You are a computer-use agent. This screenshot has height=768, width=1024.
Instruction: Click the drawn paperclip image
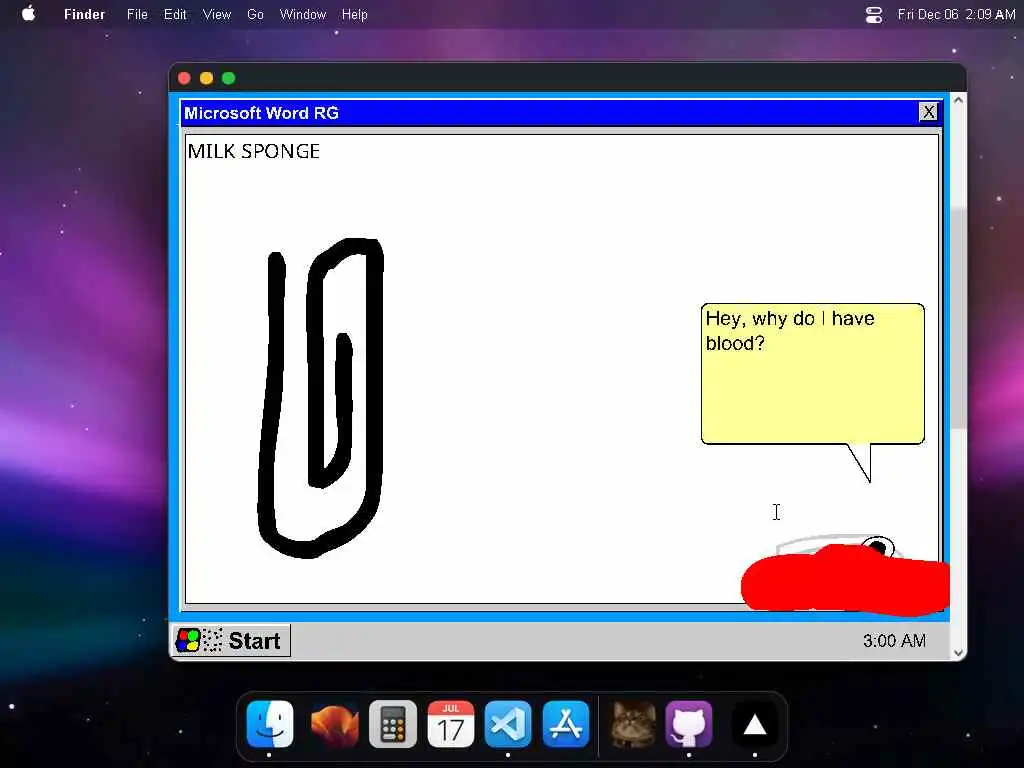[321, 398]
